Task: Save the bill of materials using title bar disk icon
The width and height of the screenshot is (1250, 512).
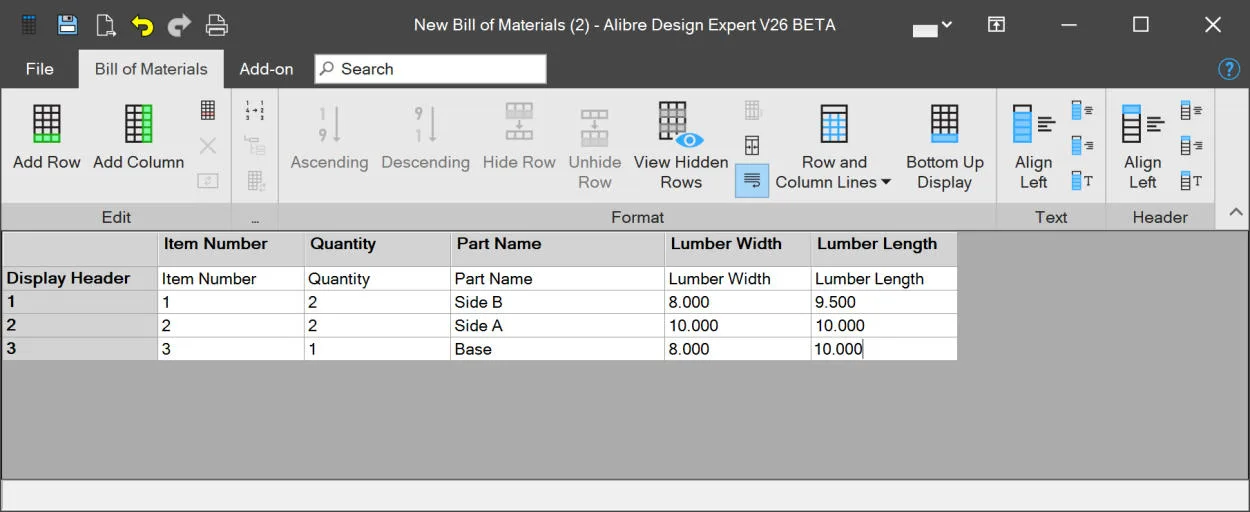Action: (67, 25)
